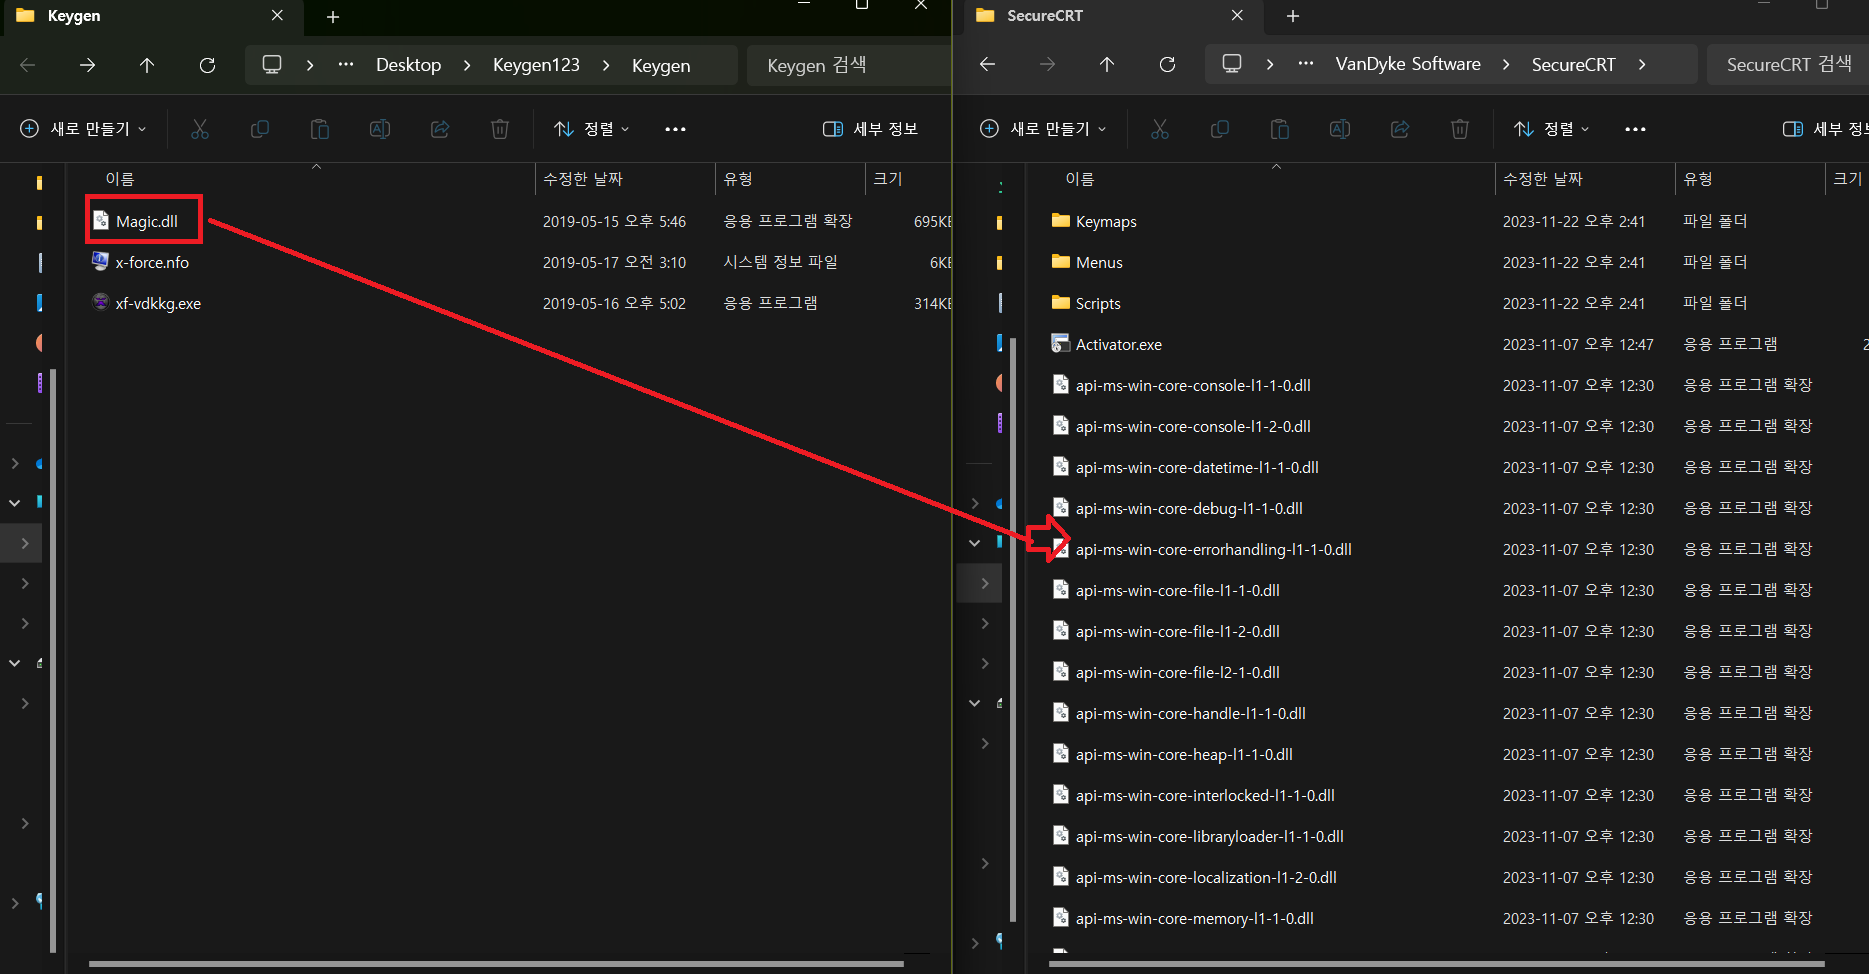Click Rename icon in Keygen toolbar
The height and width of the screenshot is (974, 1869).
(x=380, y=129)
